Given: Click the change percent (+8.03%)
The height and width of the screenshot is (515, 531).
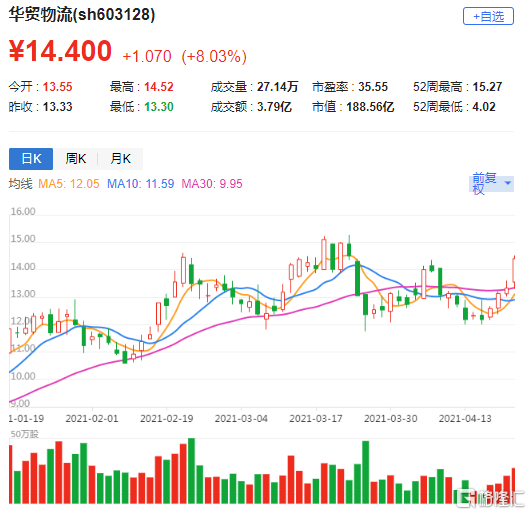Looking at the screenshot, I should click(214, 56).
